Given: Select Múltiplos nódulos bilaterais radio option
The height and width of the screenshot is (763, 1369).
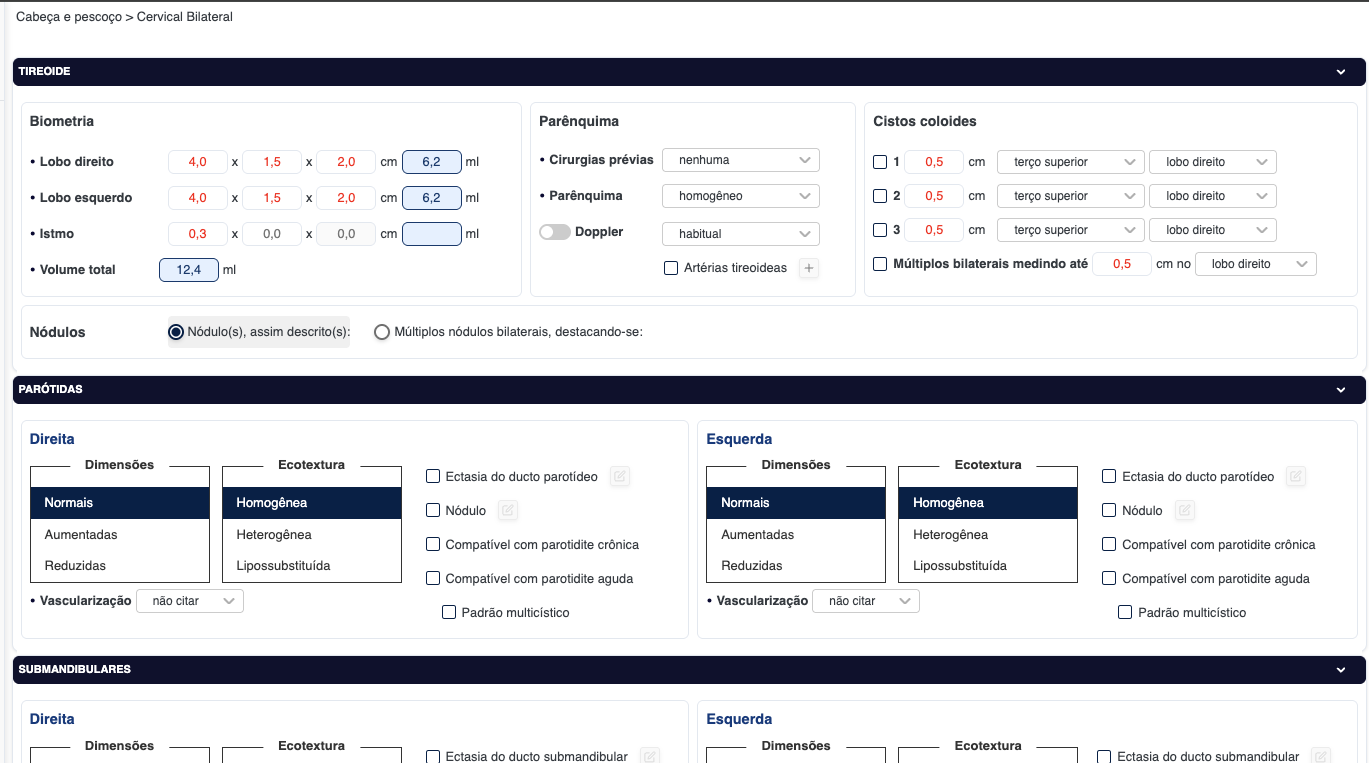Looking at the screenshot, I should [382, 332].
